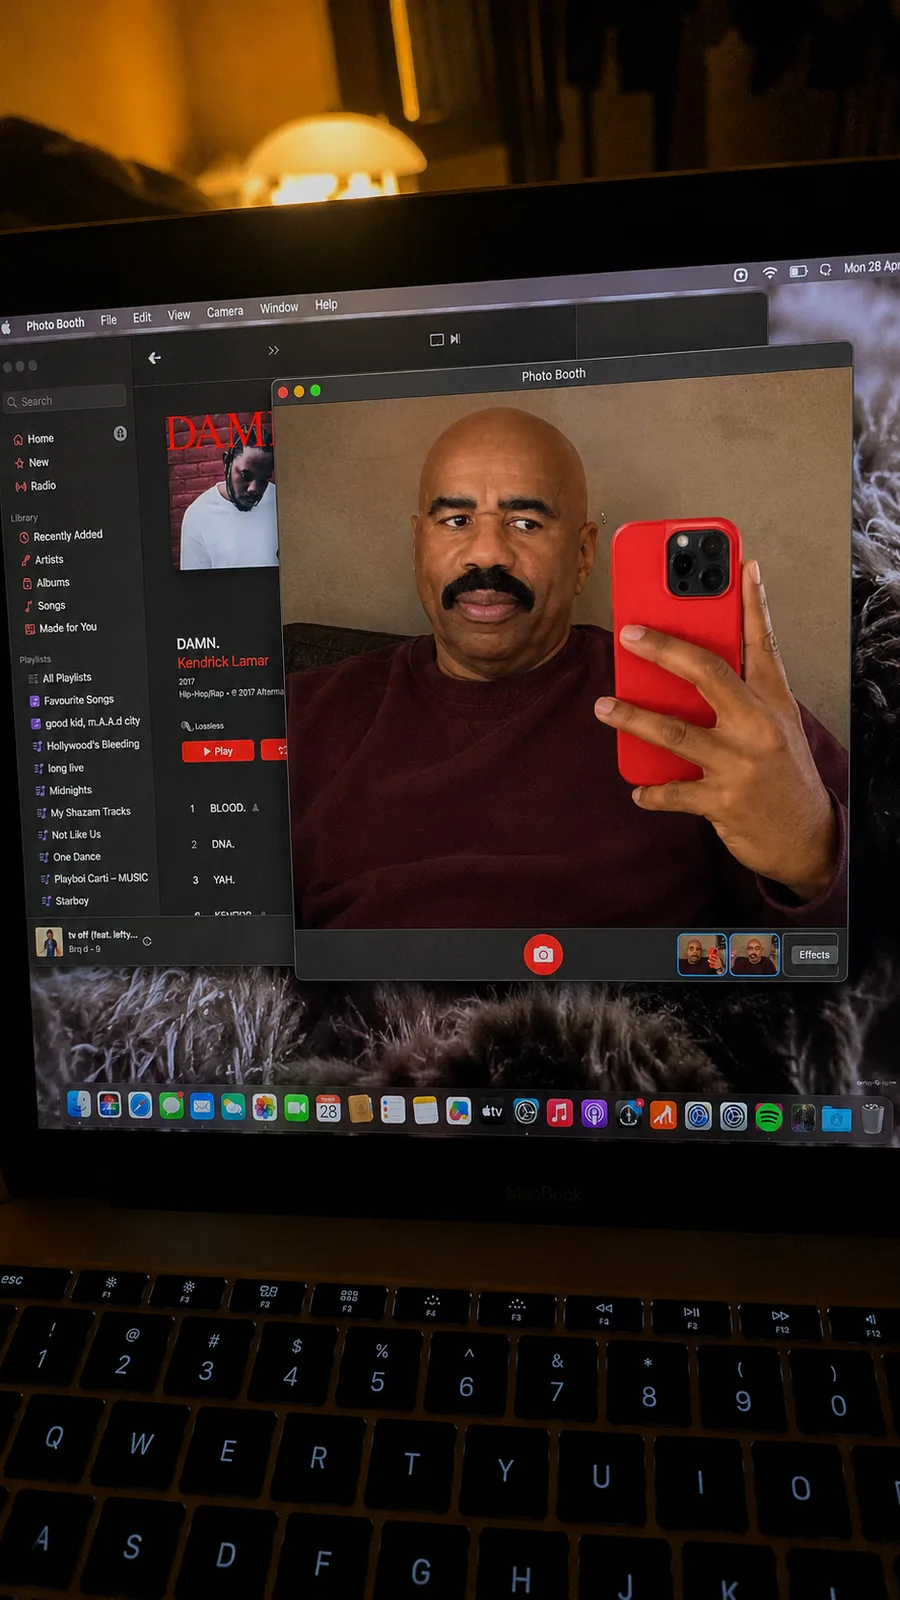Open Music app from the Dock
The width and height of the screenshot is (900, 1600).
coord(560,1112)
